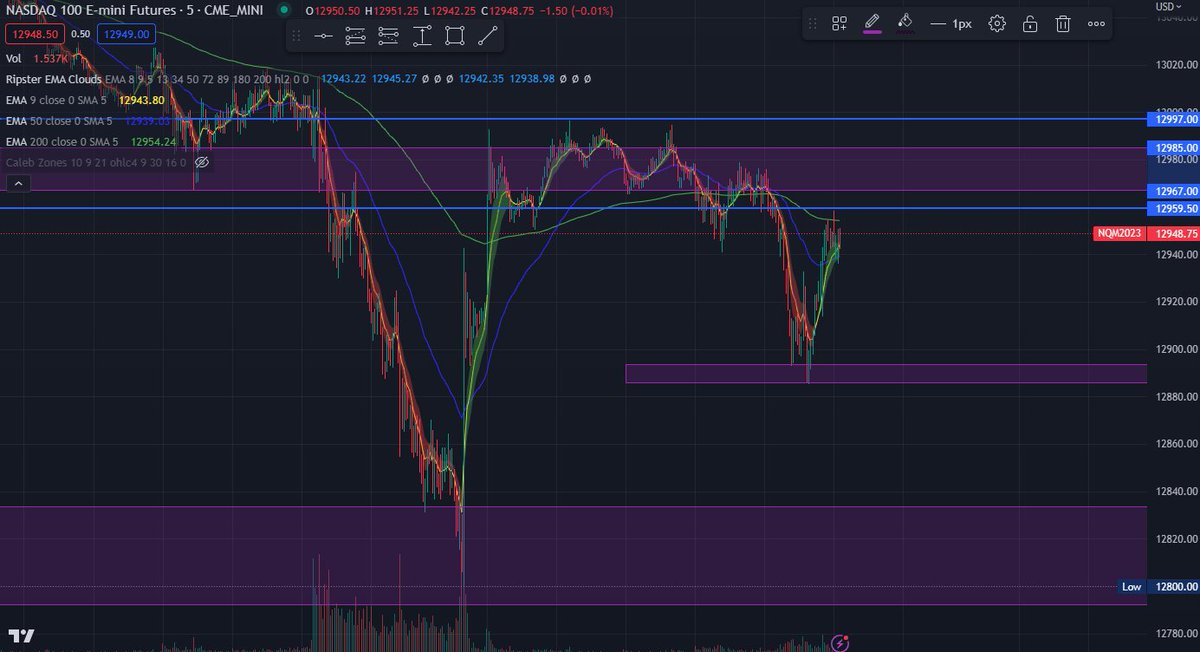This screenshot has height=652, width=1200.
Task: Select the Horizontal Line drawing tool
Action: (323, 36)
